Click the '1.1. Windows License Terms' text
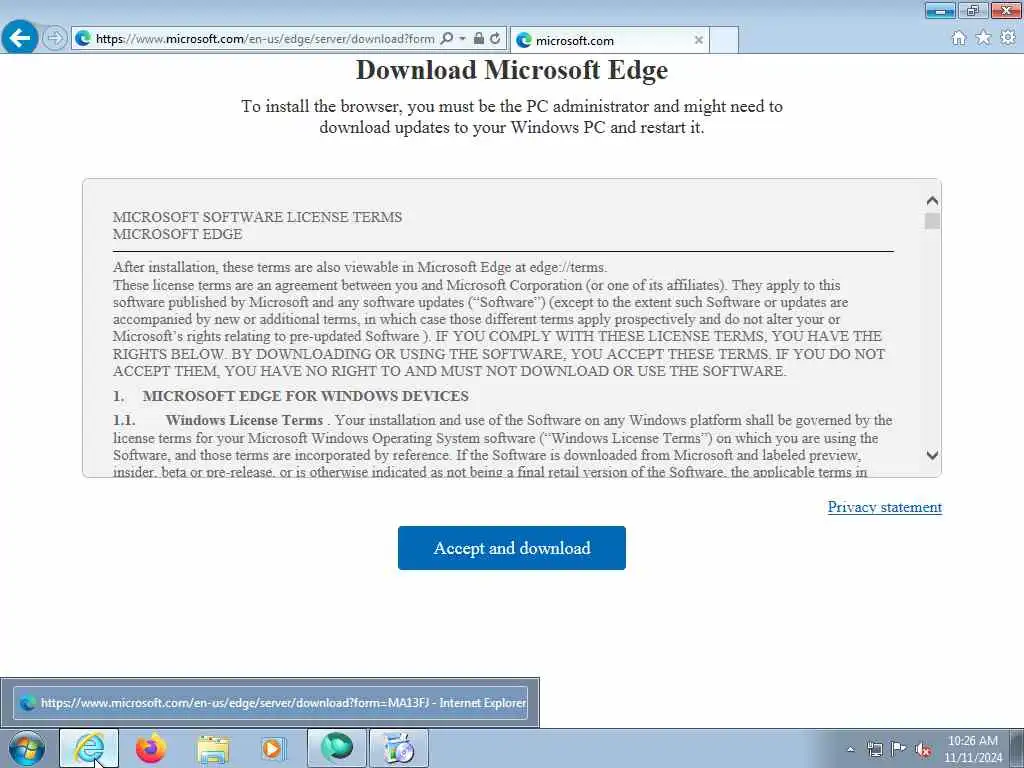Image resolution: width=1024 pixels, height=768 pixels. 218,420
